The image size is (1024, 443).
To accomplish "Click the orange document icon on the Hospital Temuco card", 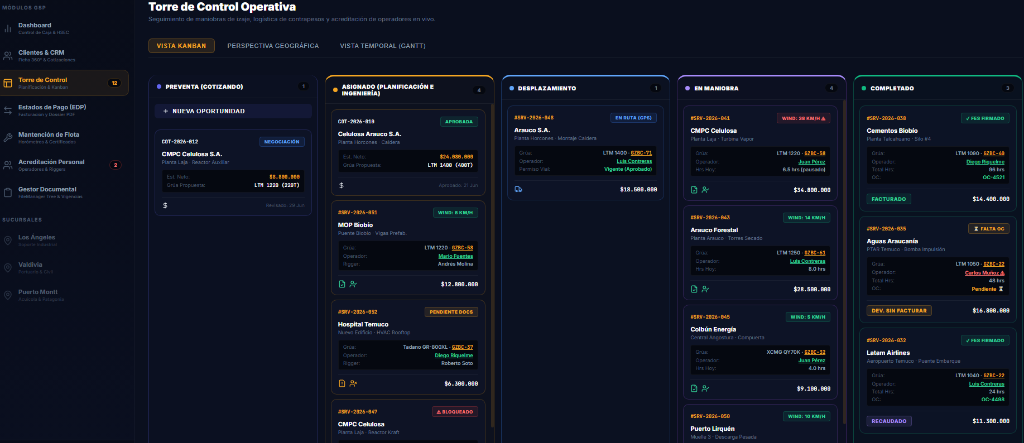I will pos(342,384).
